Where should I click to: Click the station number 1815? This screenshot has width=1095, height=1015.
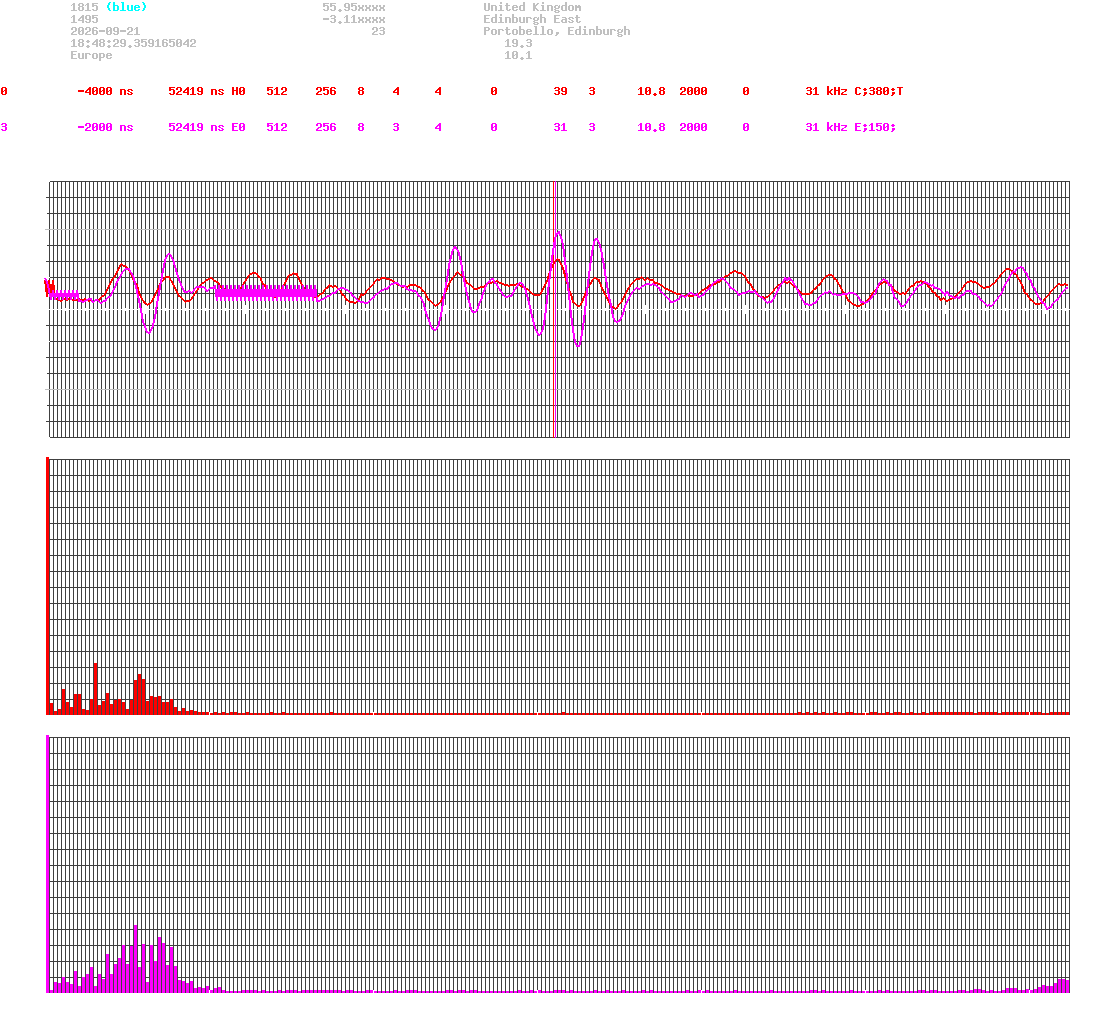pyautogui.click(x=84, y=7)
